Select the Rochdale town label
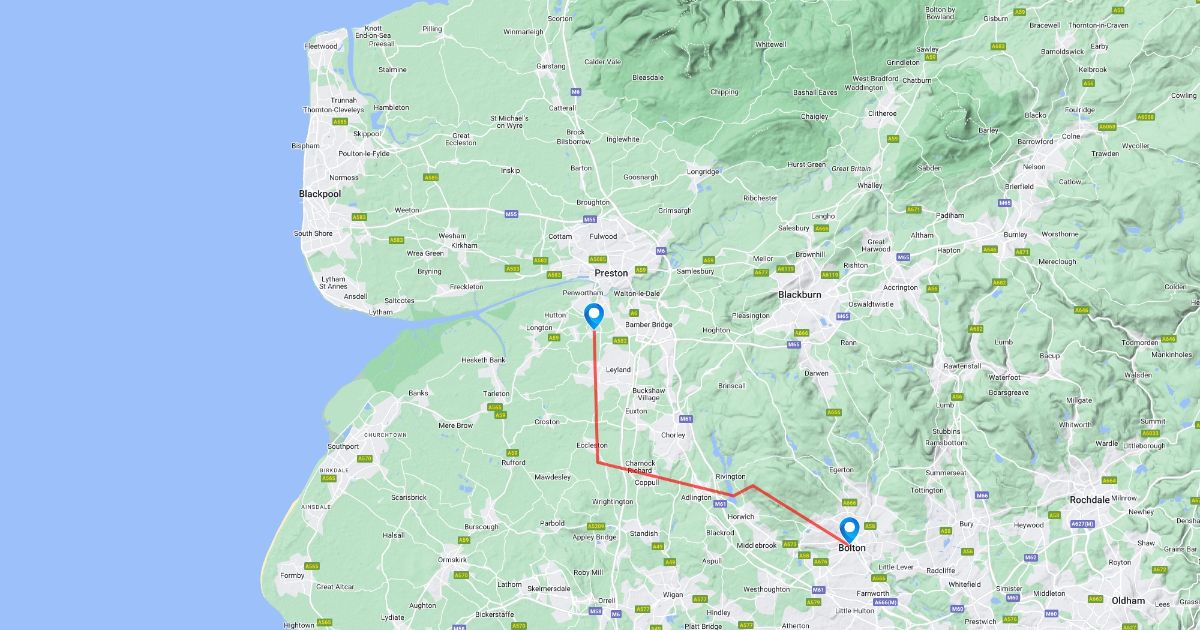 1090,499
